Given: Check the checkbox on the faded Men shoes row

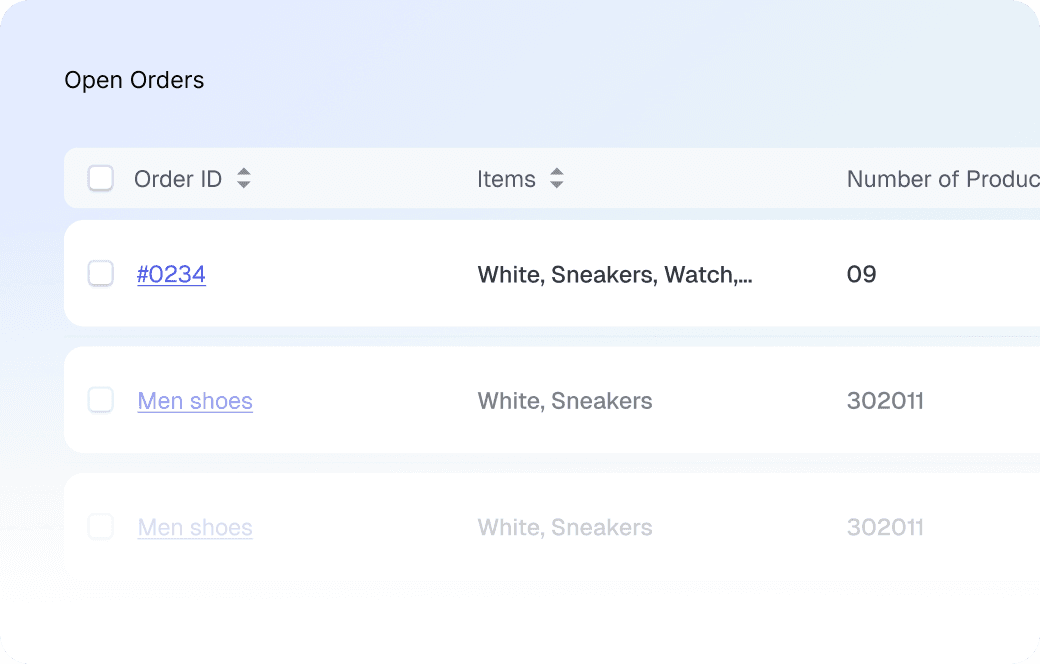Looking at the screenshot, I should pyautogui.click(x=100, y=527).
